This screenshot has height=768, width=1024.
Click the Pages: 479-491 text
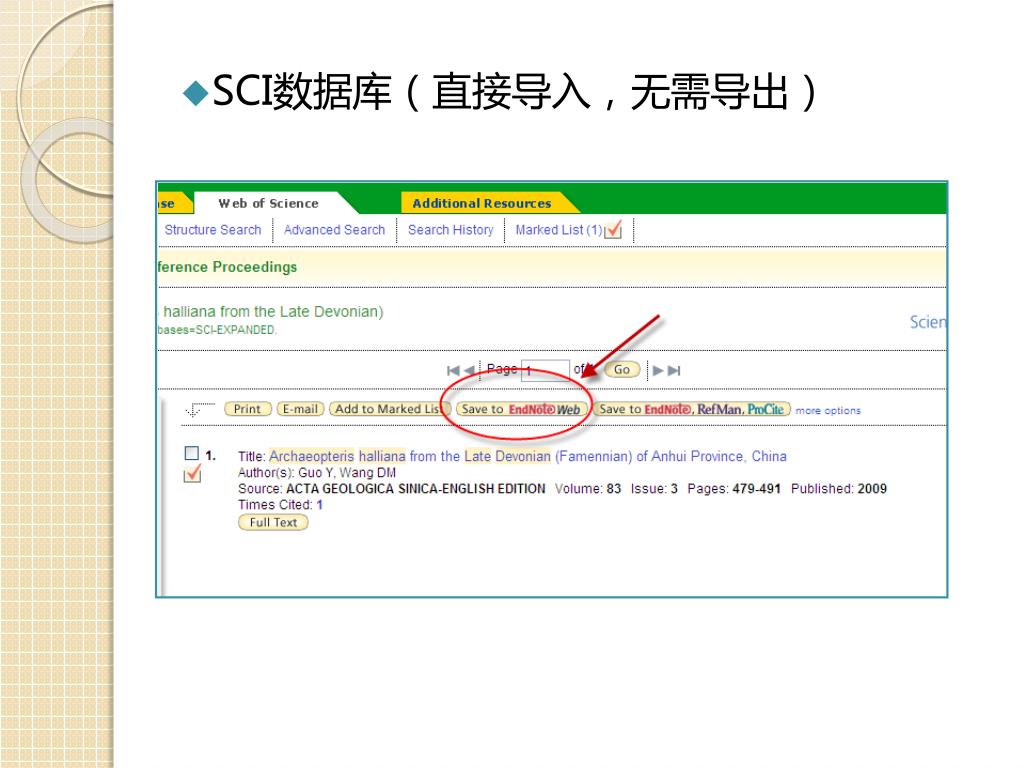(733, 488)
